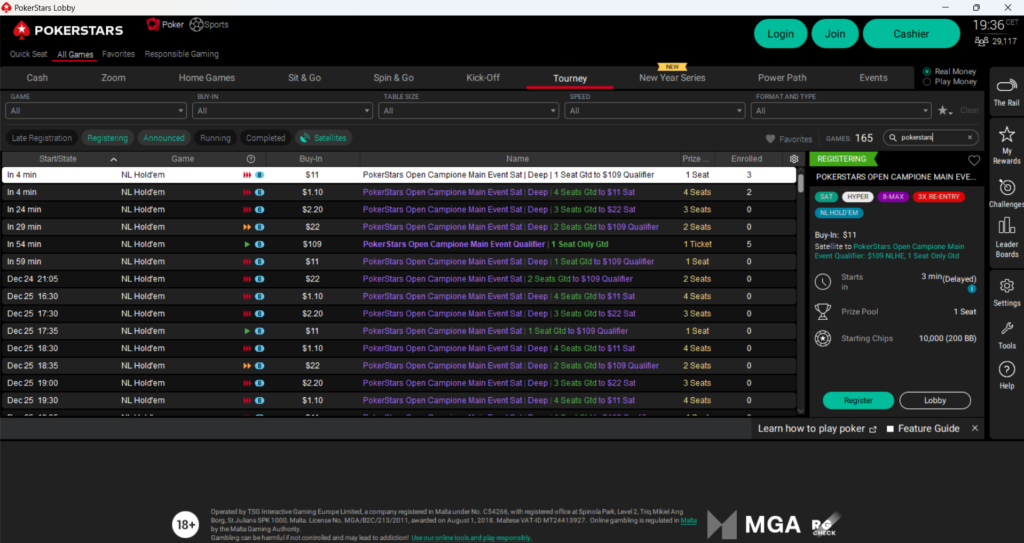The height and width of the screenshot is (543, 1024).
Task: Open the Quick Seat menu
Action: 28,54
